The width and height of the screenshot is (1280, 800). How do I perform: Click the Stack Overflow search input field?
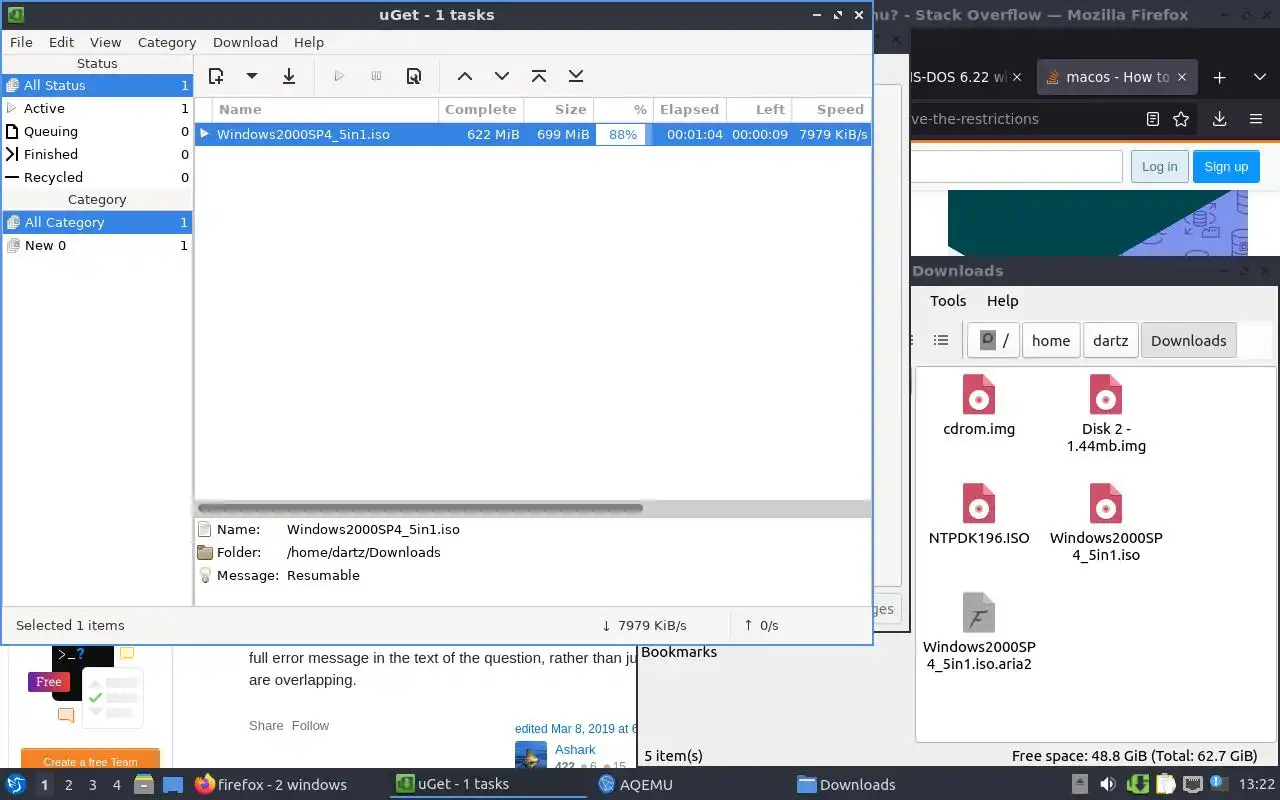point(1016,167)
